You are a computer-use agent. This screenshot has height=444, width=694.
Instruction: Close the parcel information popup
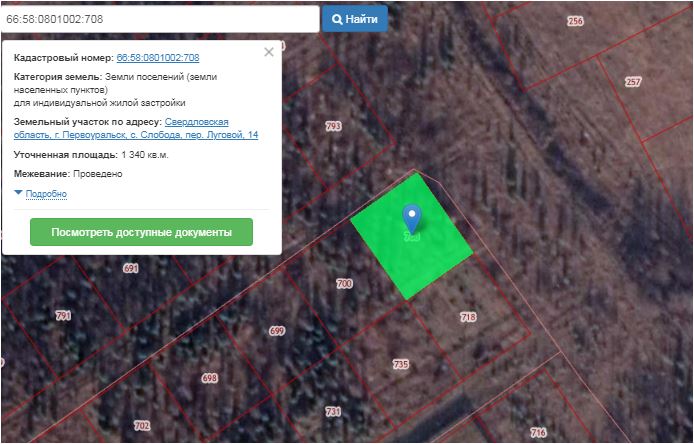pyautogui.click(x=268, y=52)
